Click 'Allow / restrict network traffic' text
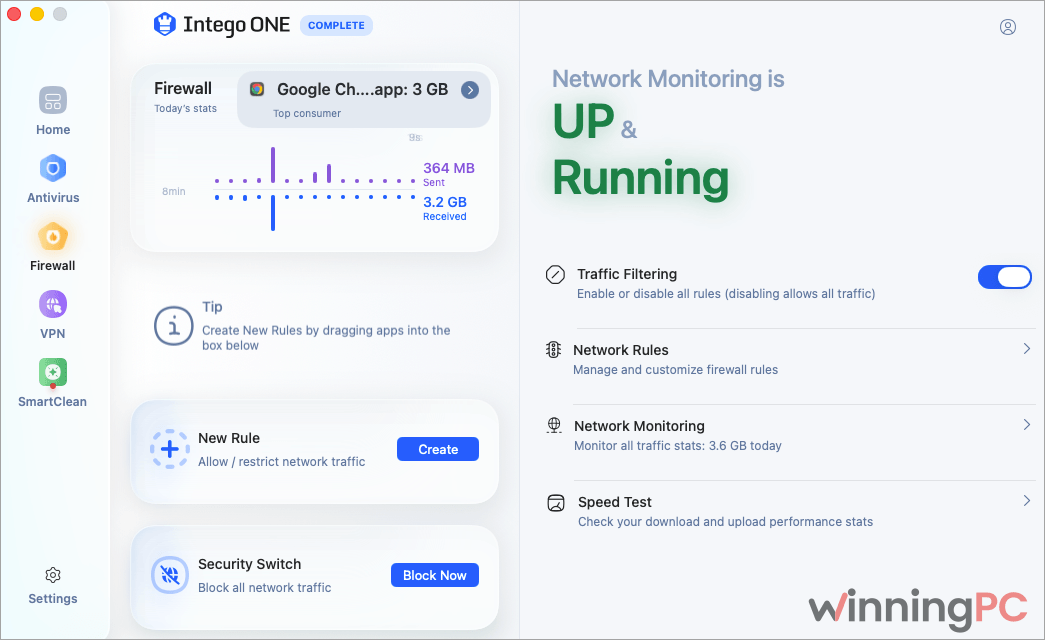The image size is (1045, 640). pyautogui.click(x=281, y=461)
